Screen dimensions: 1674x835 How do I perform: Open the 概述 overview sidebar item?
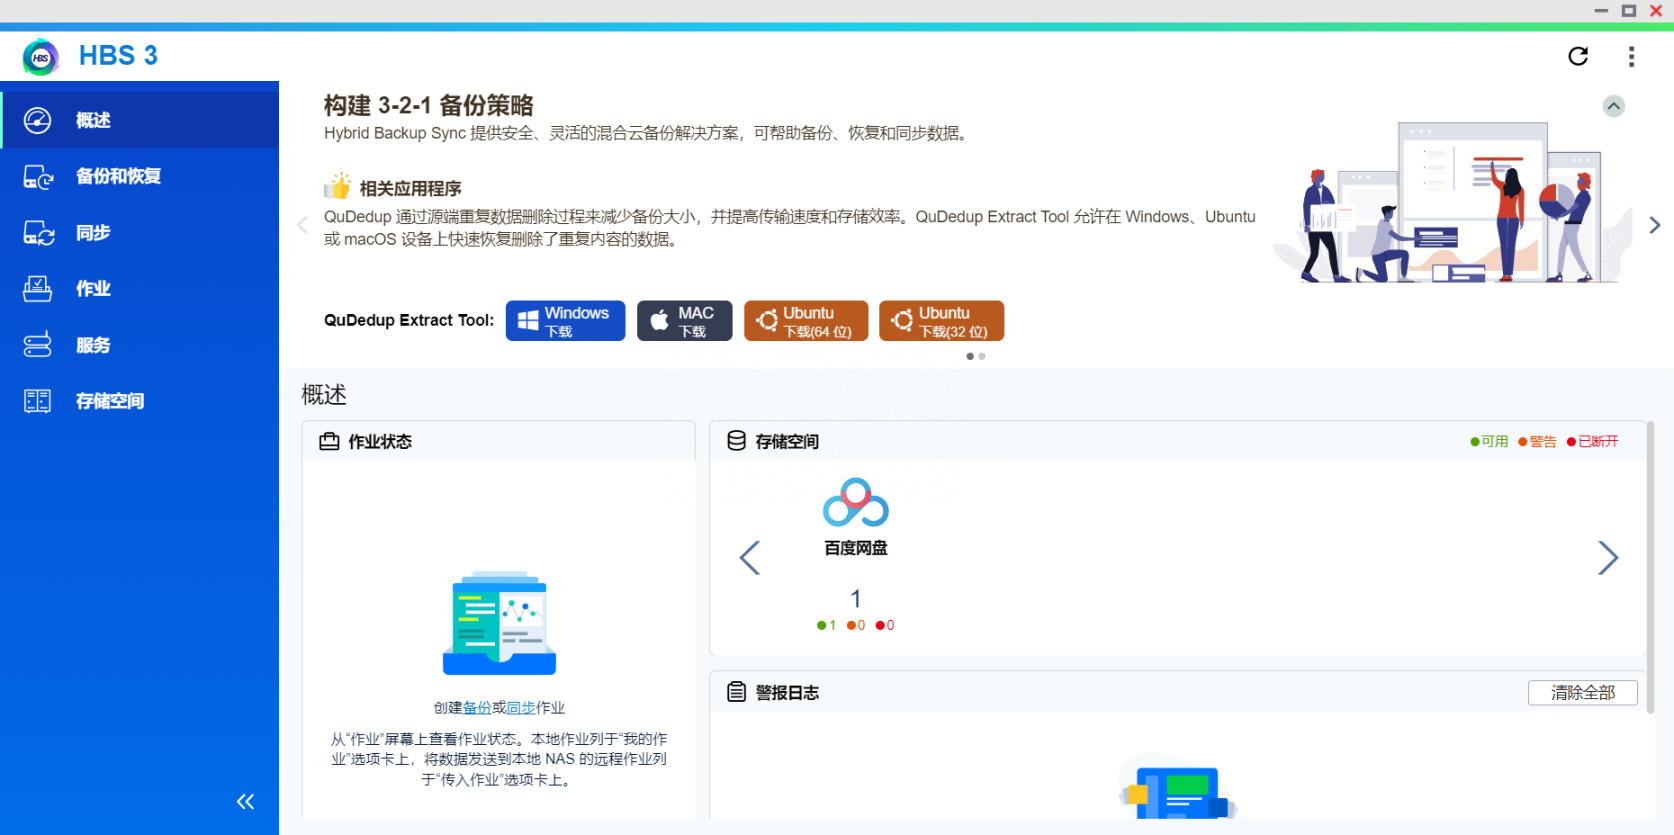coord(139,120)
